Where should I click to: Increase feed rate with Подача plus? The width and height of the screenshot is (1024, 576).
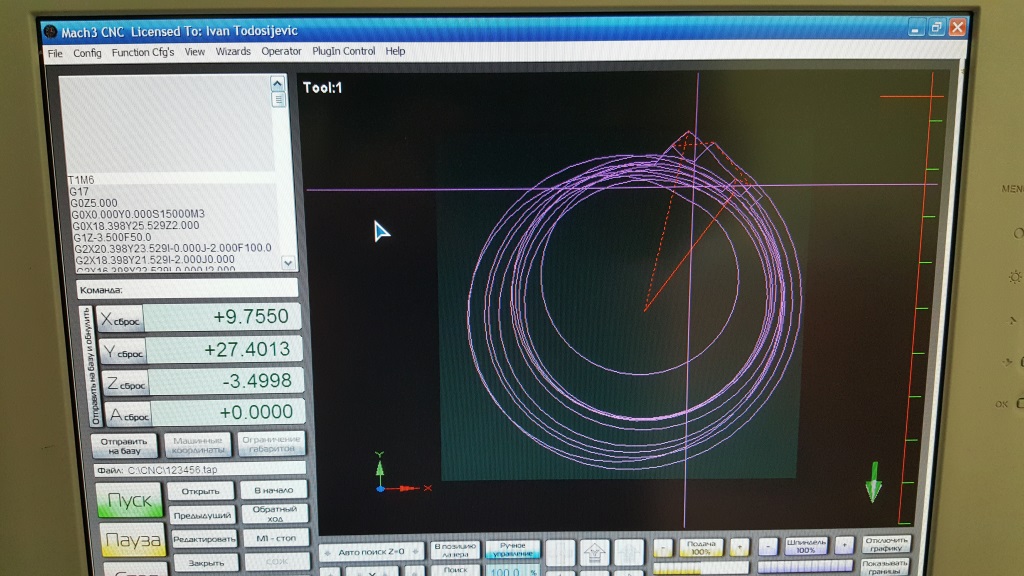740,547
